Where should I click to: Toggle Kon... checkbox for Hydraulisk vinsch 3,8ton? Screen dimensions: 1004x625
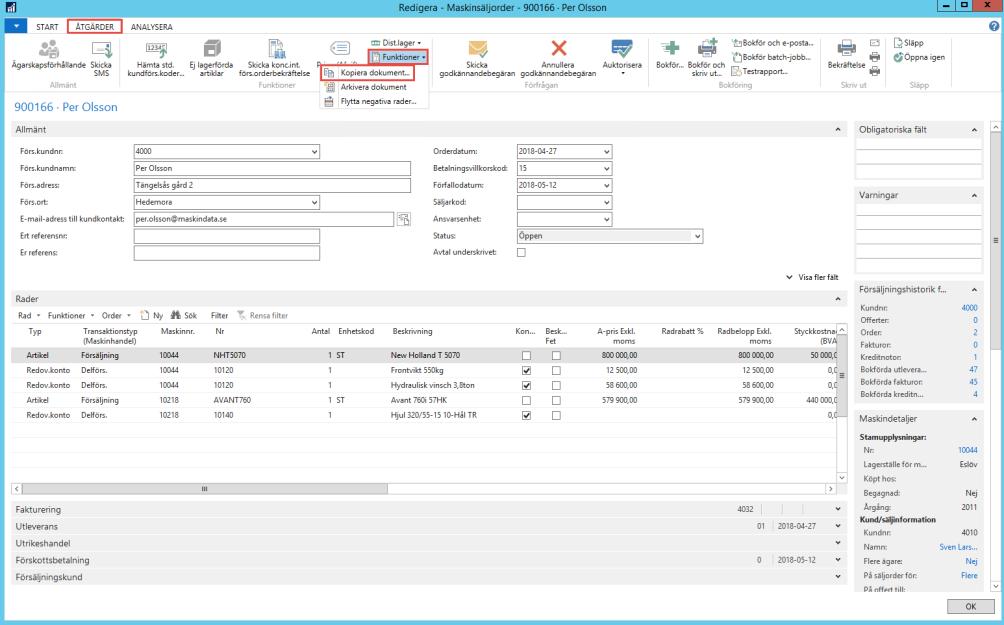[x=526, y=386]
